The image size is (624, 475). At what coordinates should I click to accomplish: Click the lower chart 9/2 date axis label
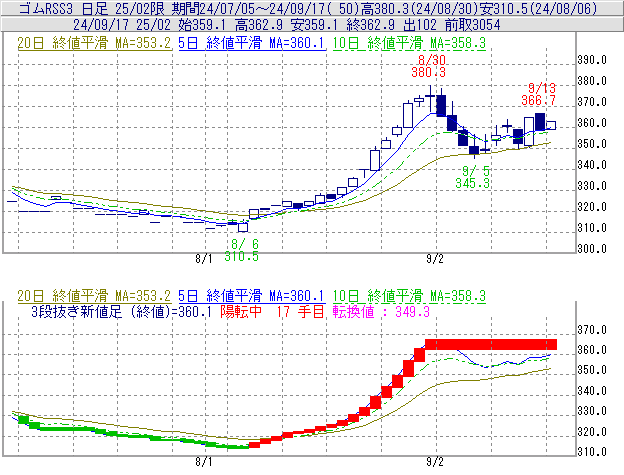(x=435, y=462)
